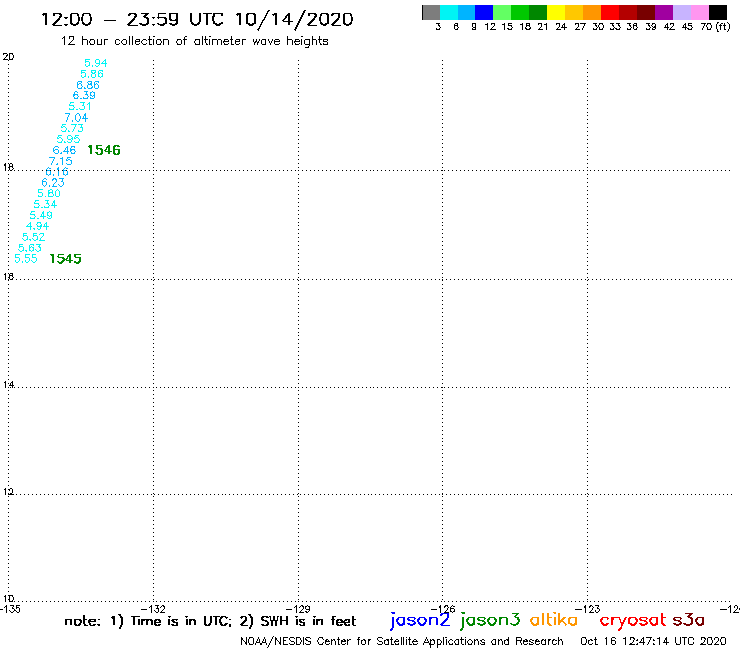The width and height of the screenshot is (740, 650).
Task: Click the jason3 satellite label
Action: click(x=490, y=620)
